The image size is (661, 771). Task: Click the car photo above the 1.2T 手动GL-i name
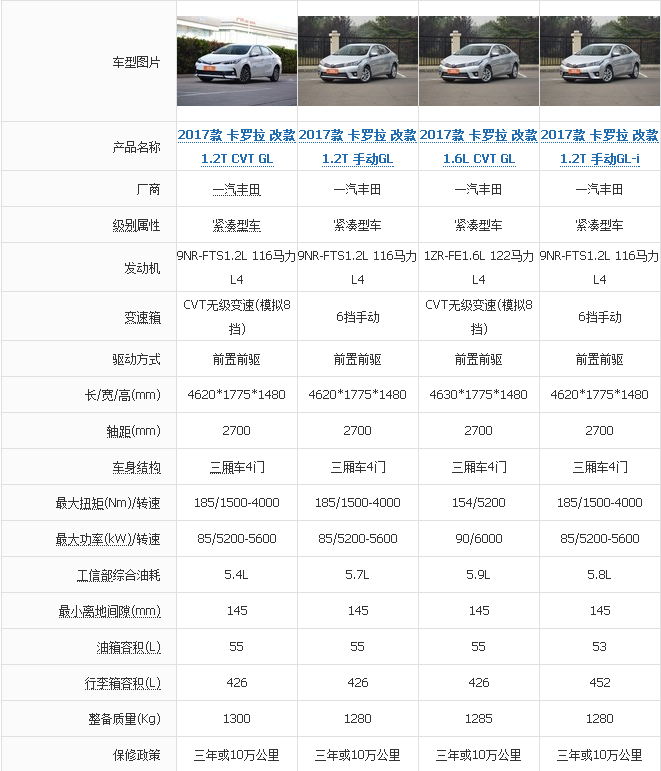click(x=600, y=61)
